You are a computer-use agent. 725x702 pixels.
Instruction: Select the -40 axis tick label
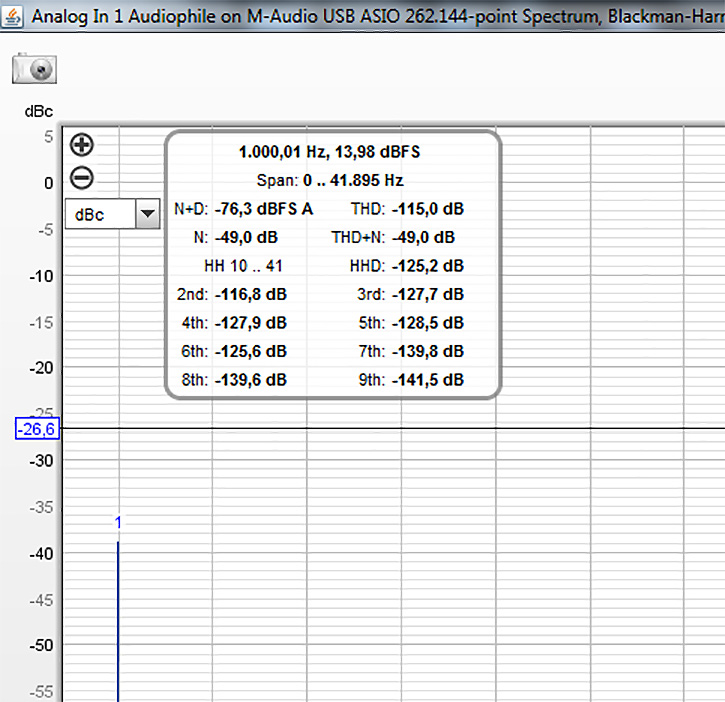[41, 554]
